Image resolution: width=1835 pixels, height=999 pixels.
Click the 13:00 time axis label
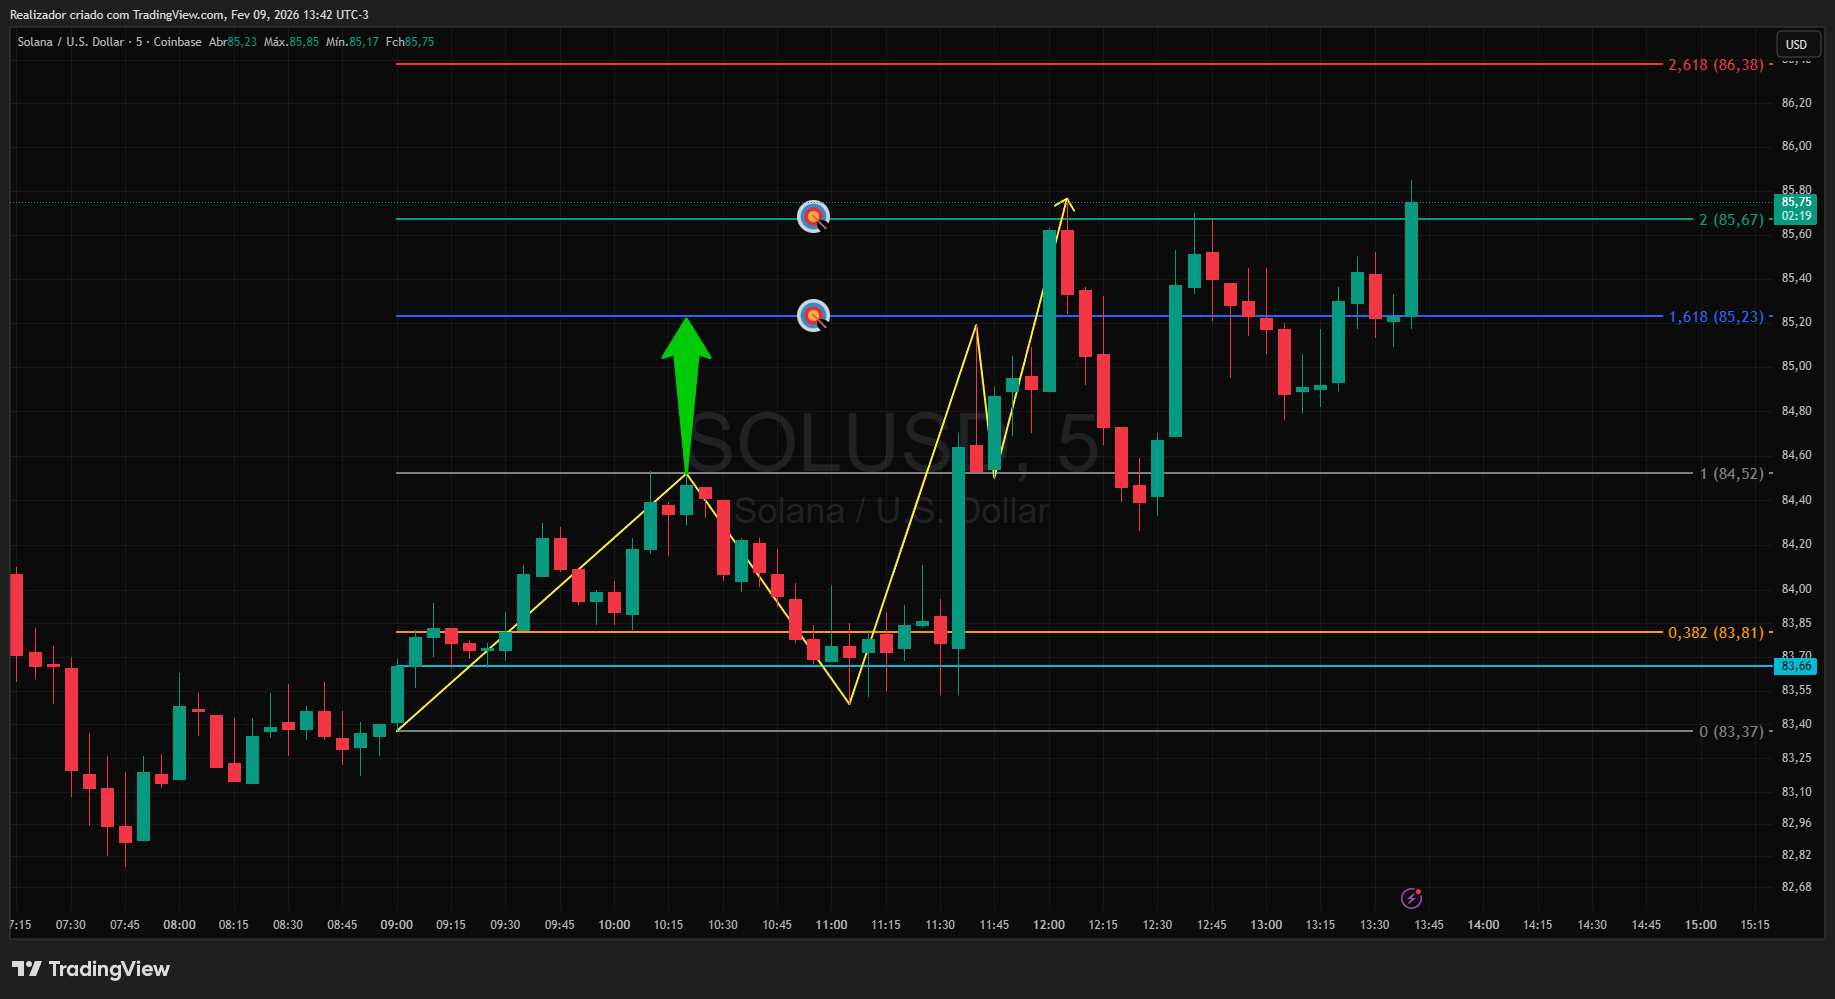pos(1266,925)
